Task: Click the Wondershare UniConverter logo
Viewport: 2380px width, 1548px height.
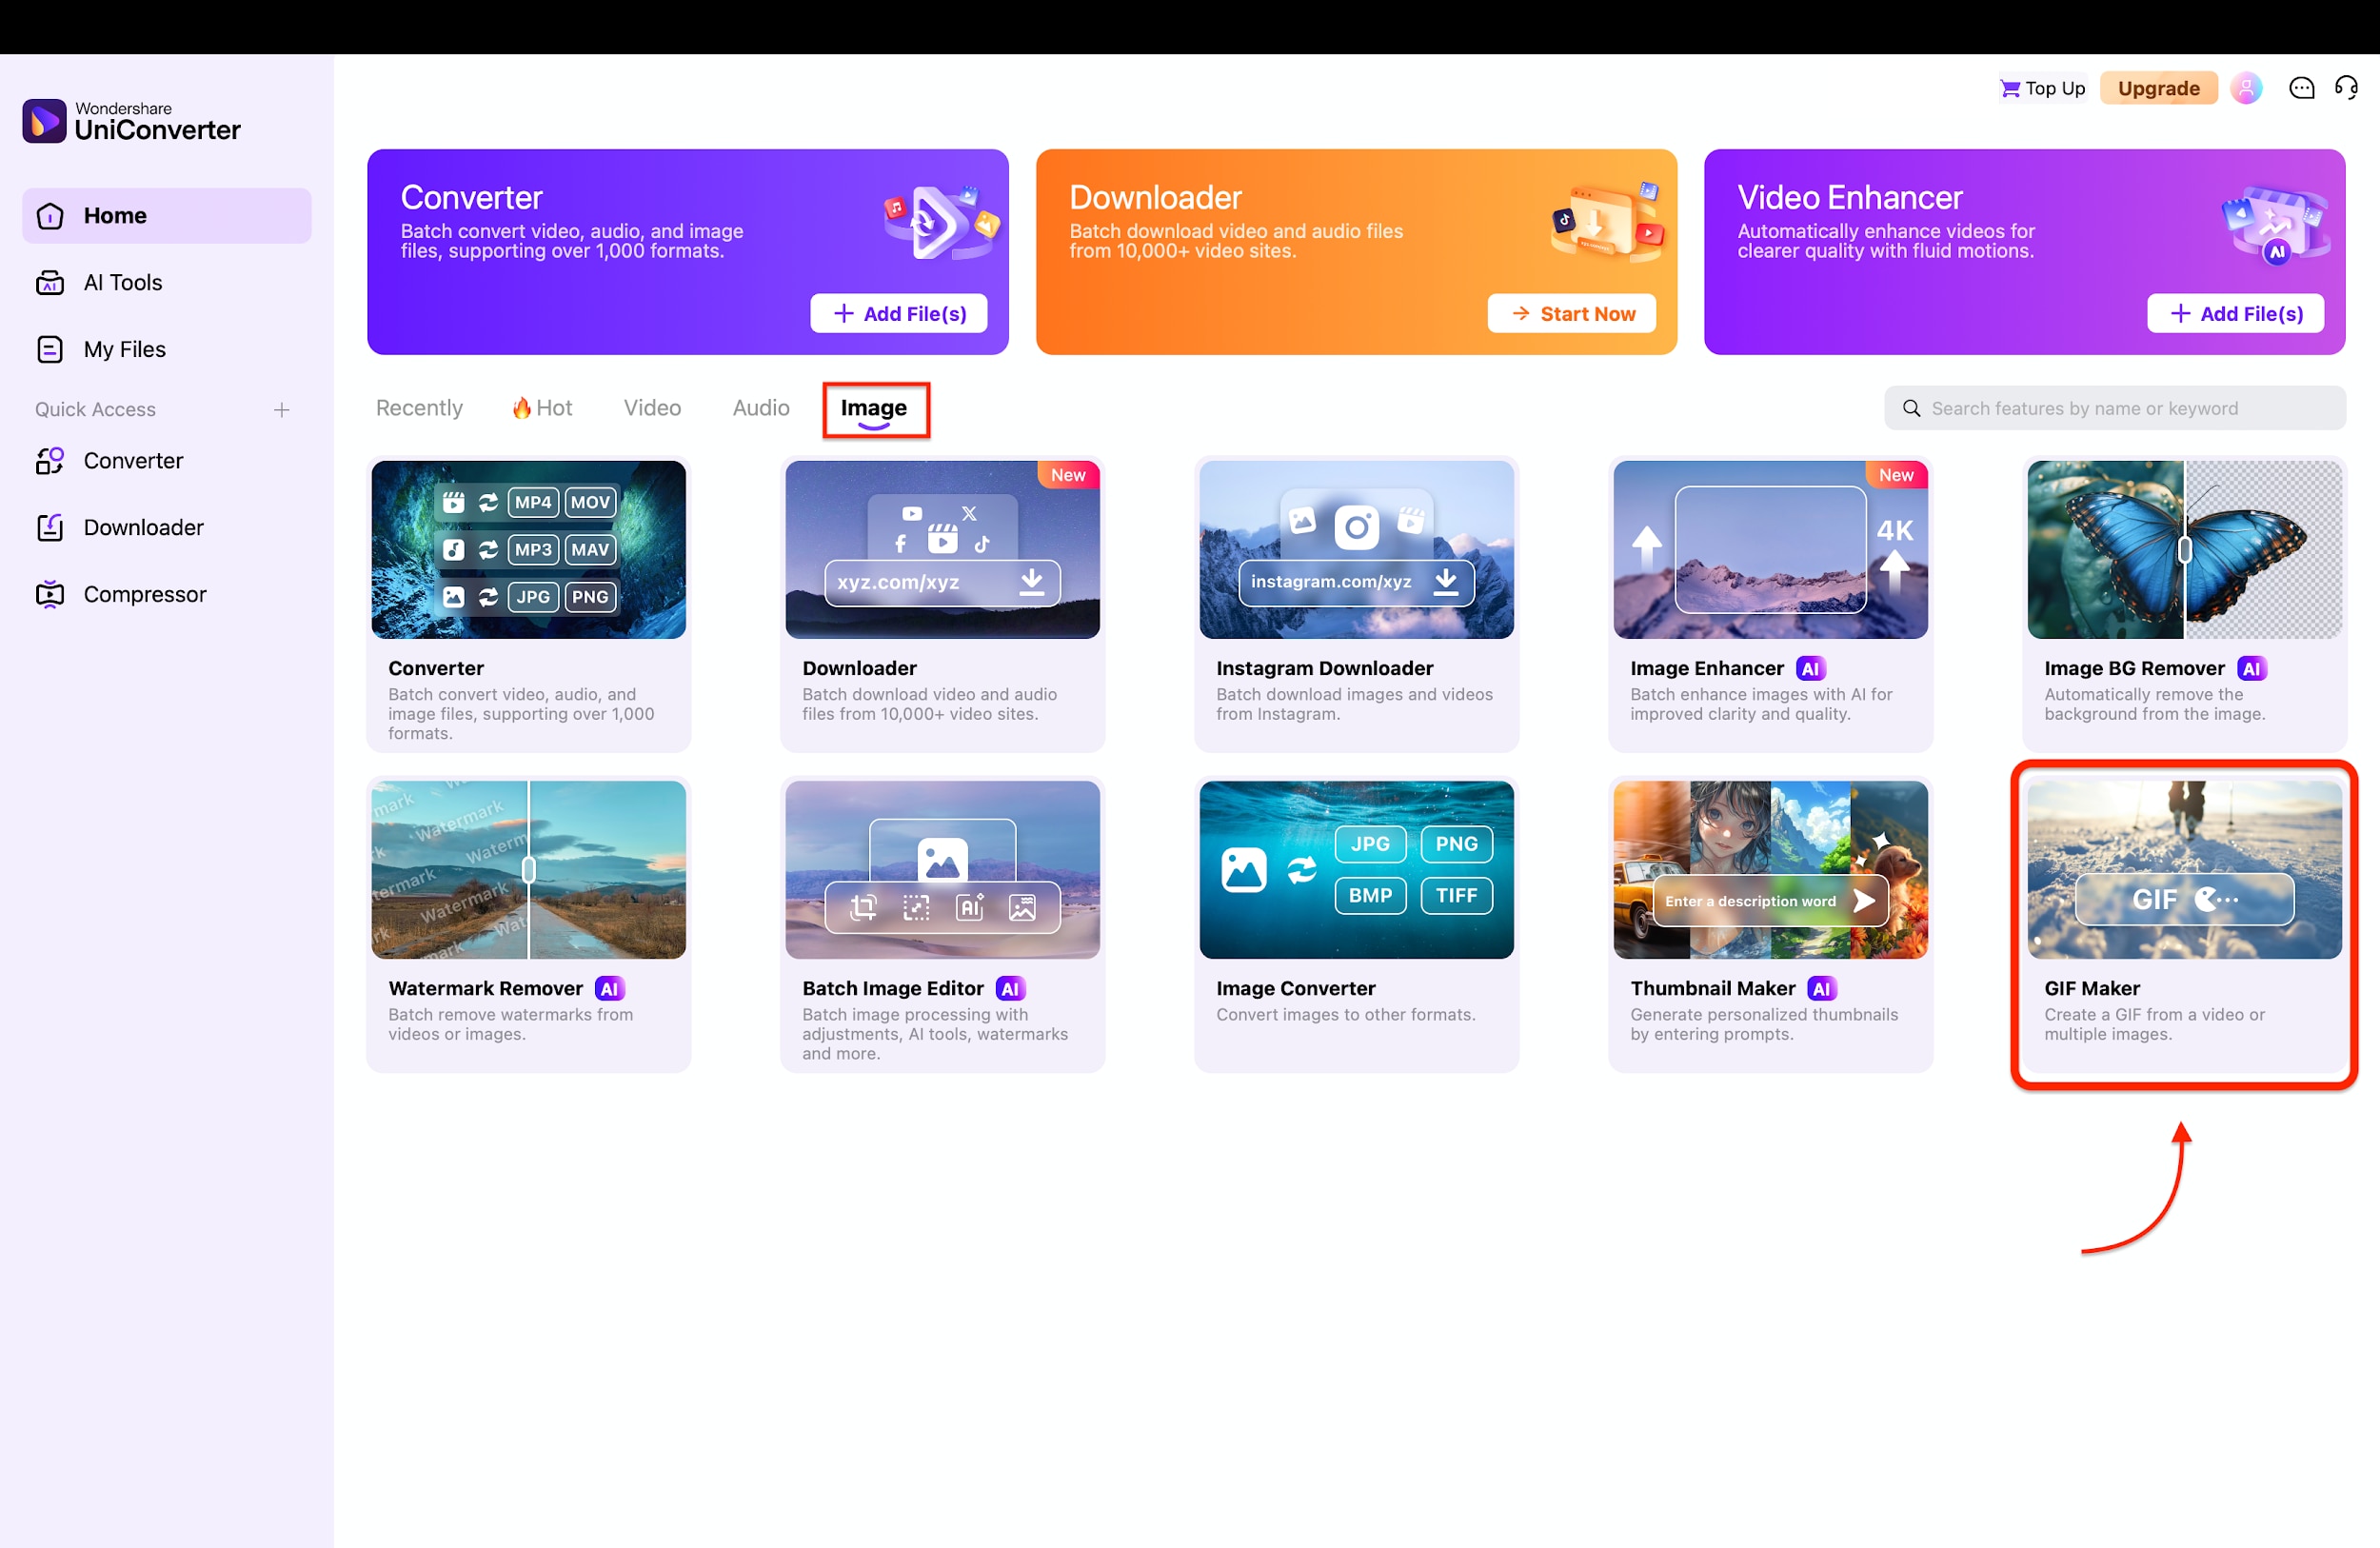Action: [131, 120]
